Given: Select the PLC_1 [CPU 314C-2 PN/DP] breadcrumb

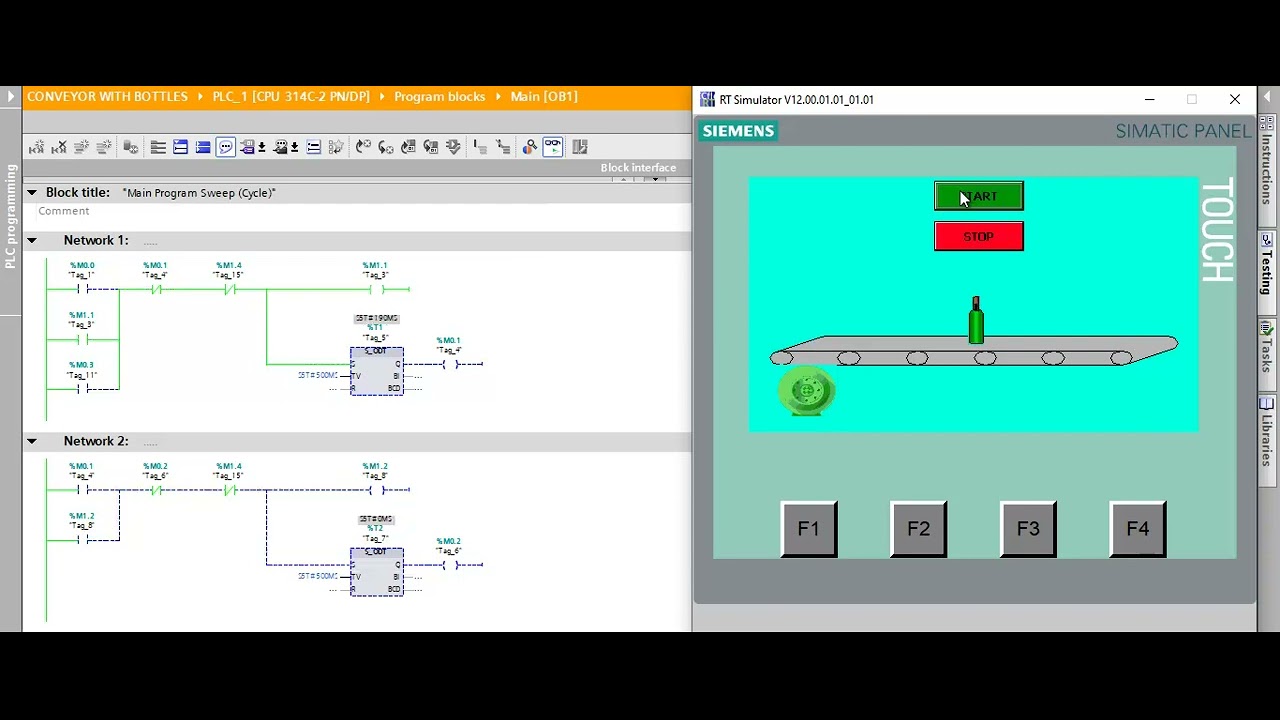Looking at the screenshot, I should point(291,97).
